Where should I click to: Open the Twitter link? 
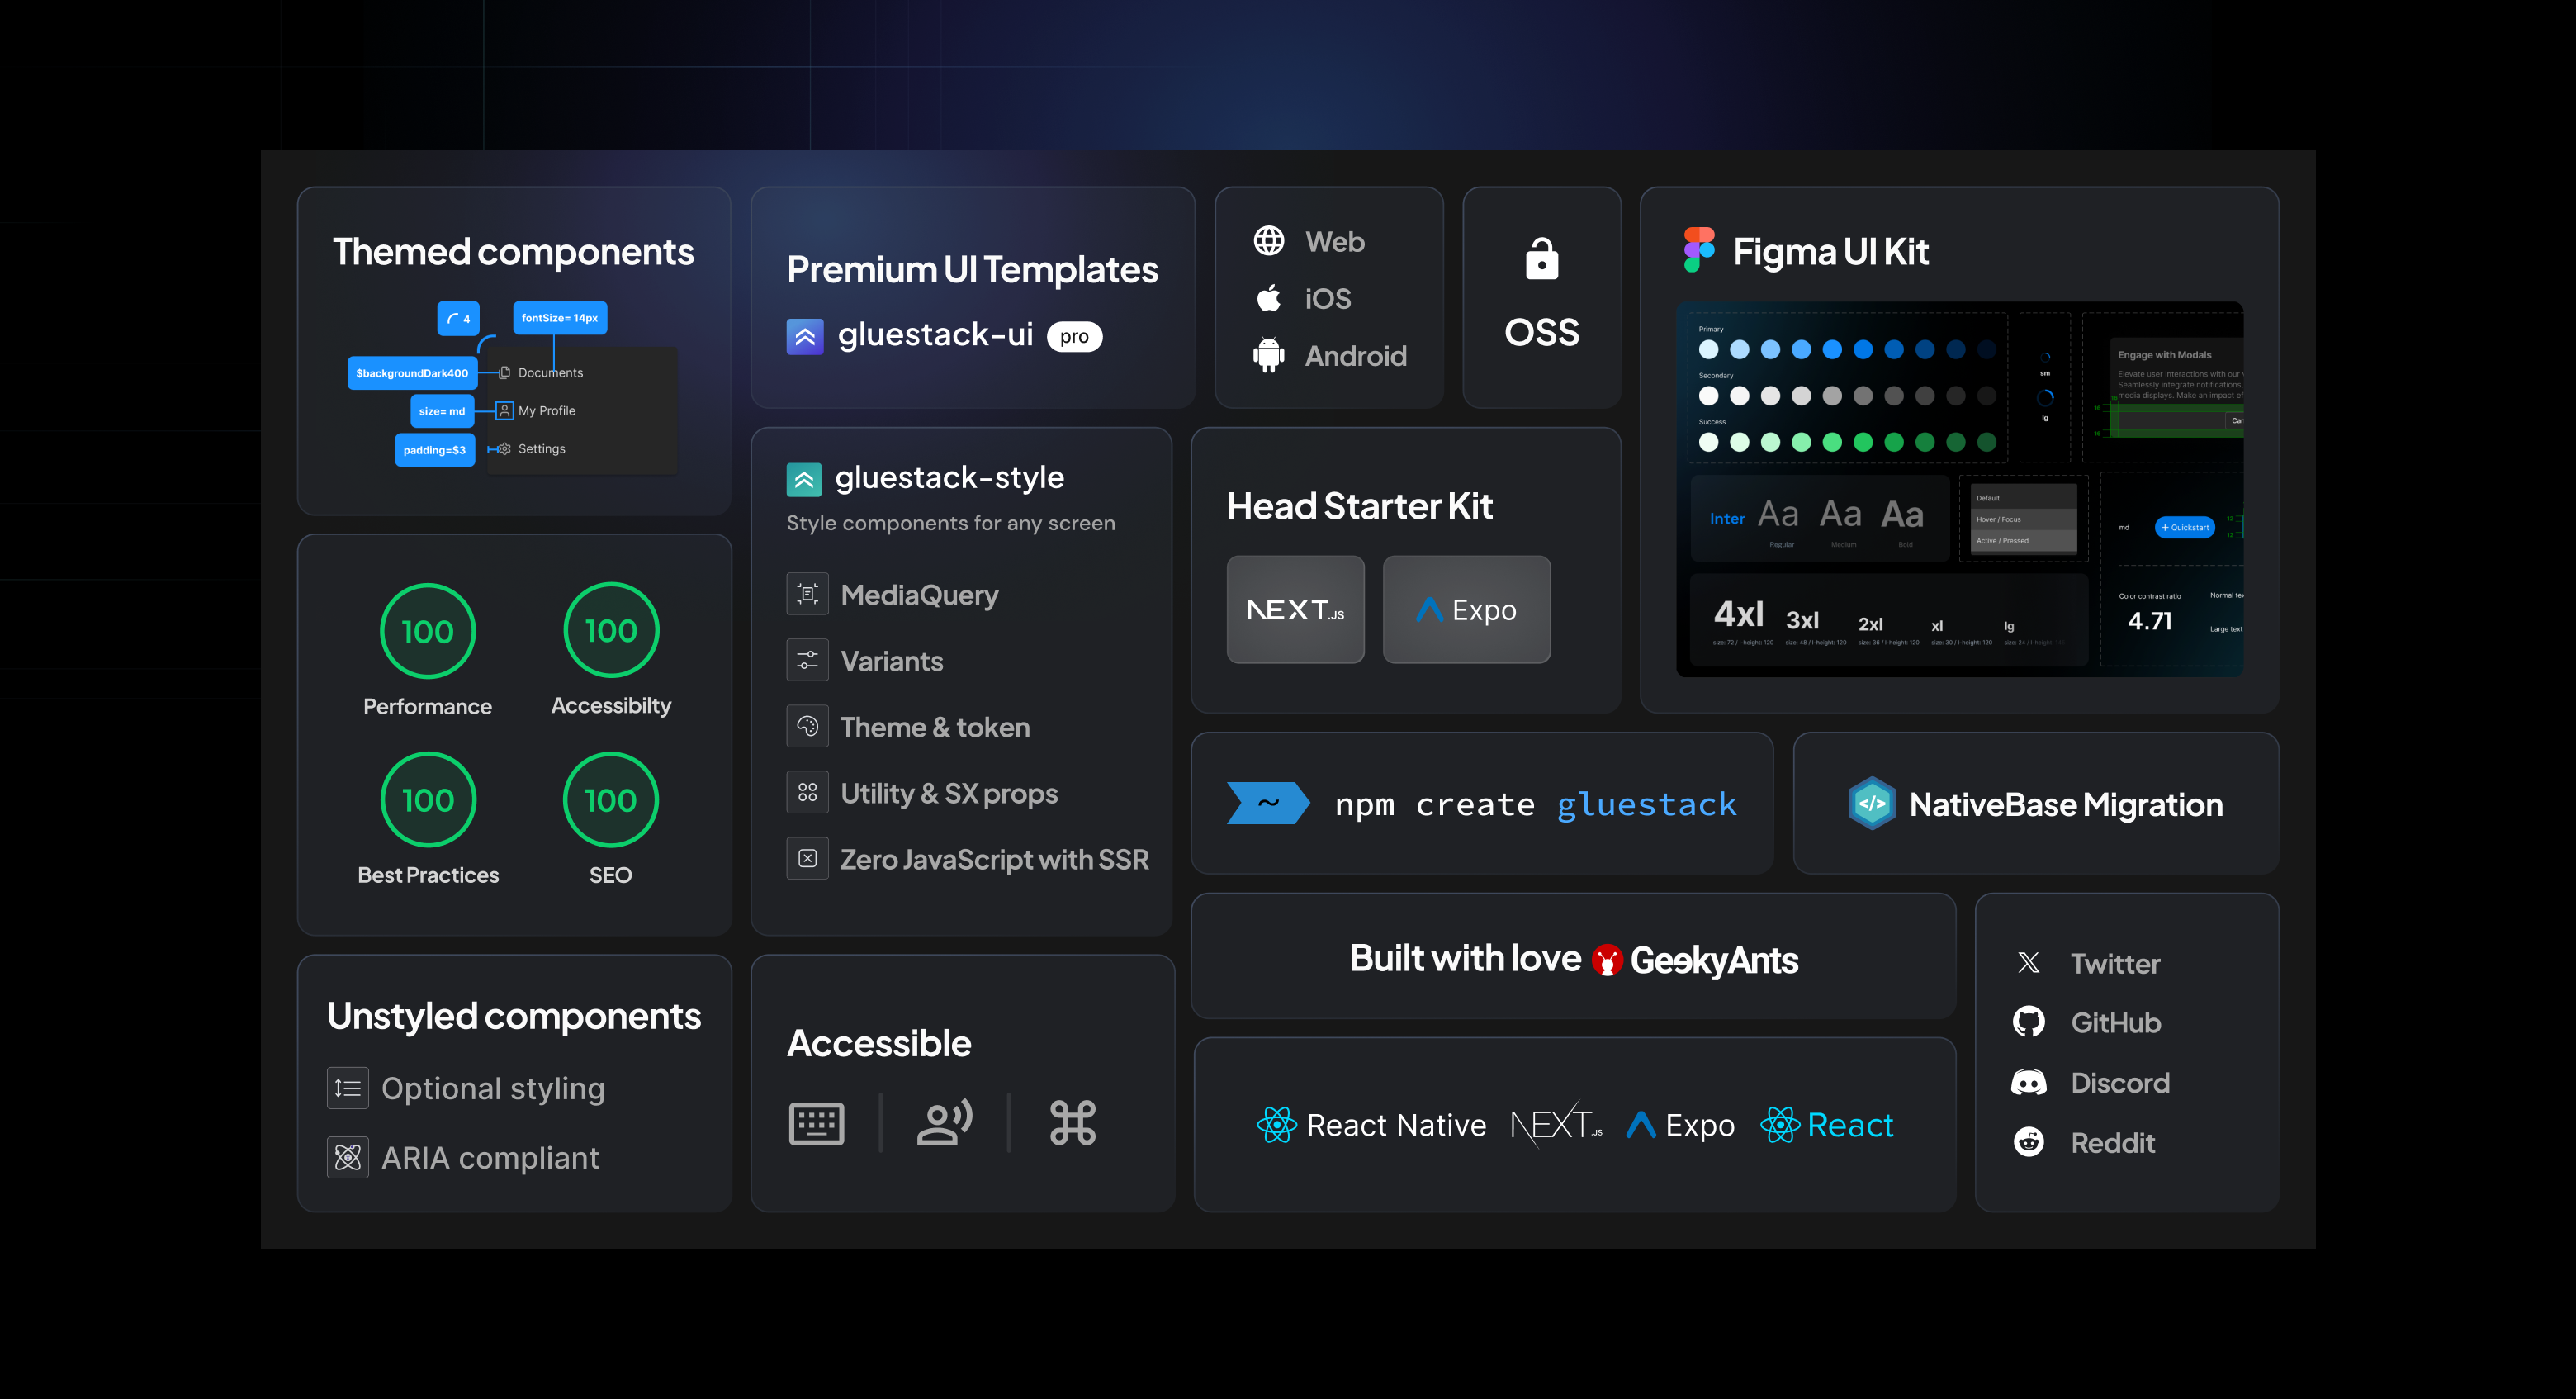click(x=2115, y=963)
